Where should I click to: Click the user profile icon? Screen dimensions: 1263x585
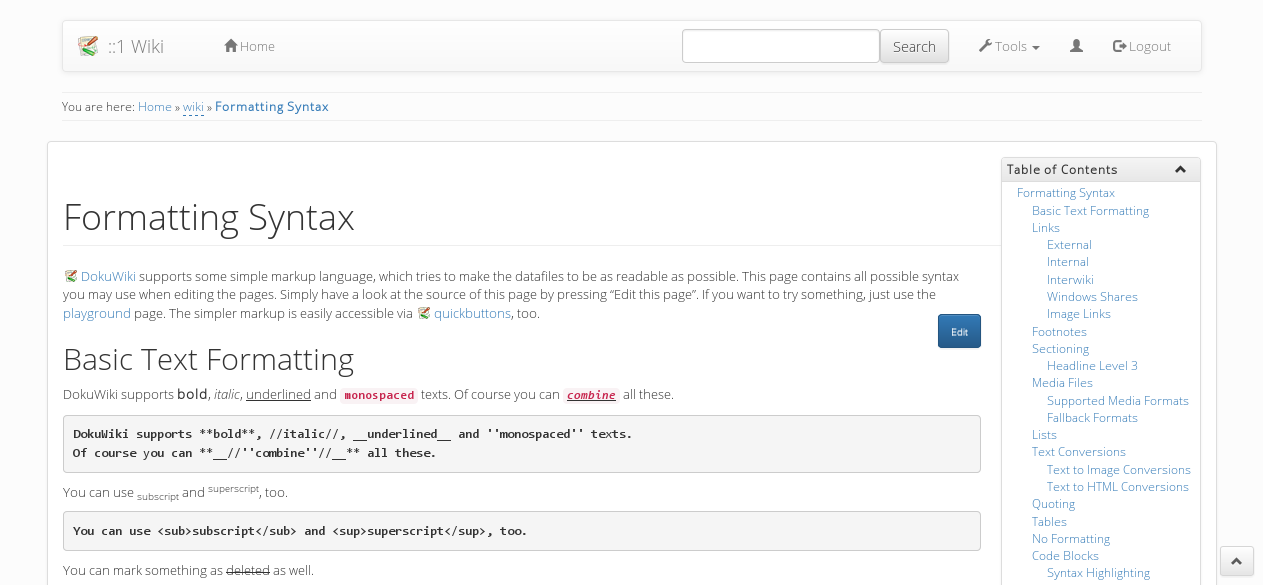click(x=1076, y=46)
